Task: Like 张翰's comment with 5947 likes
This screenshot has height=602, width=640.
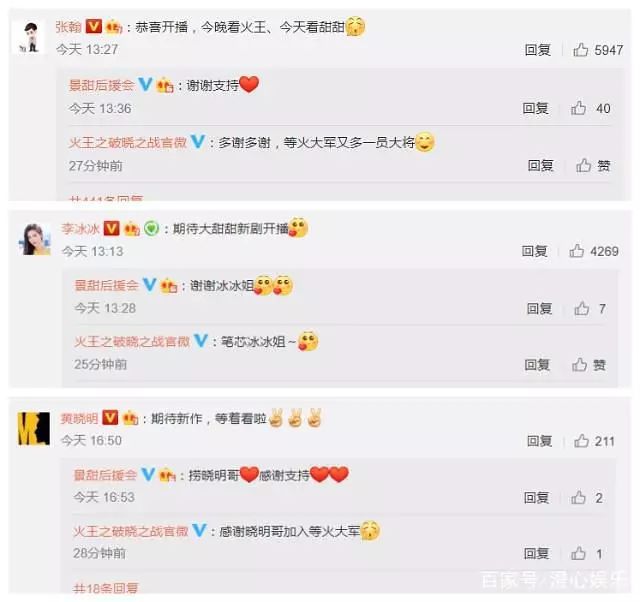Action: pyautogui.click(x=598, y=50)
